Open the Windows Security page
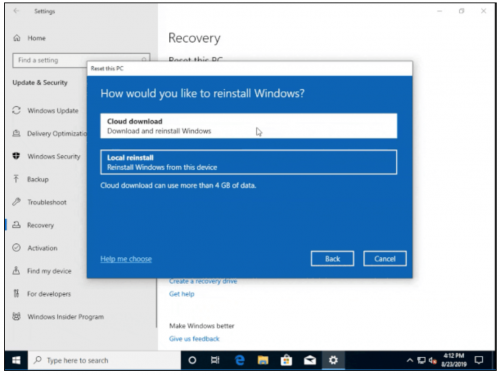500x375 pixels. click(x=54, y=156)
